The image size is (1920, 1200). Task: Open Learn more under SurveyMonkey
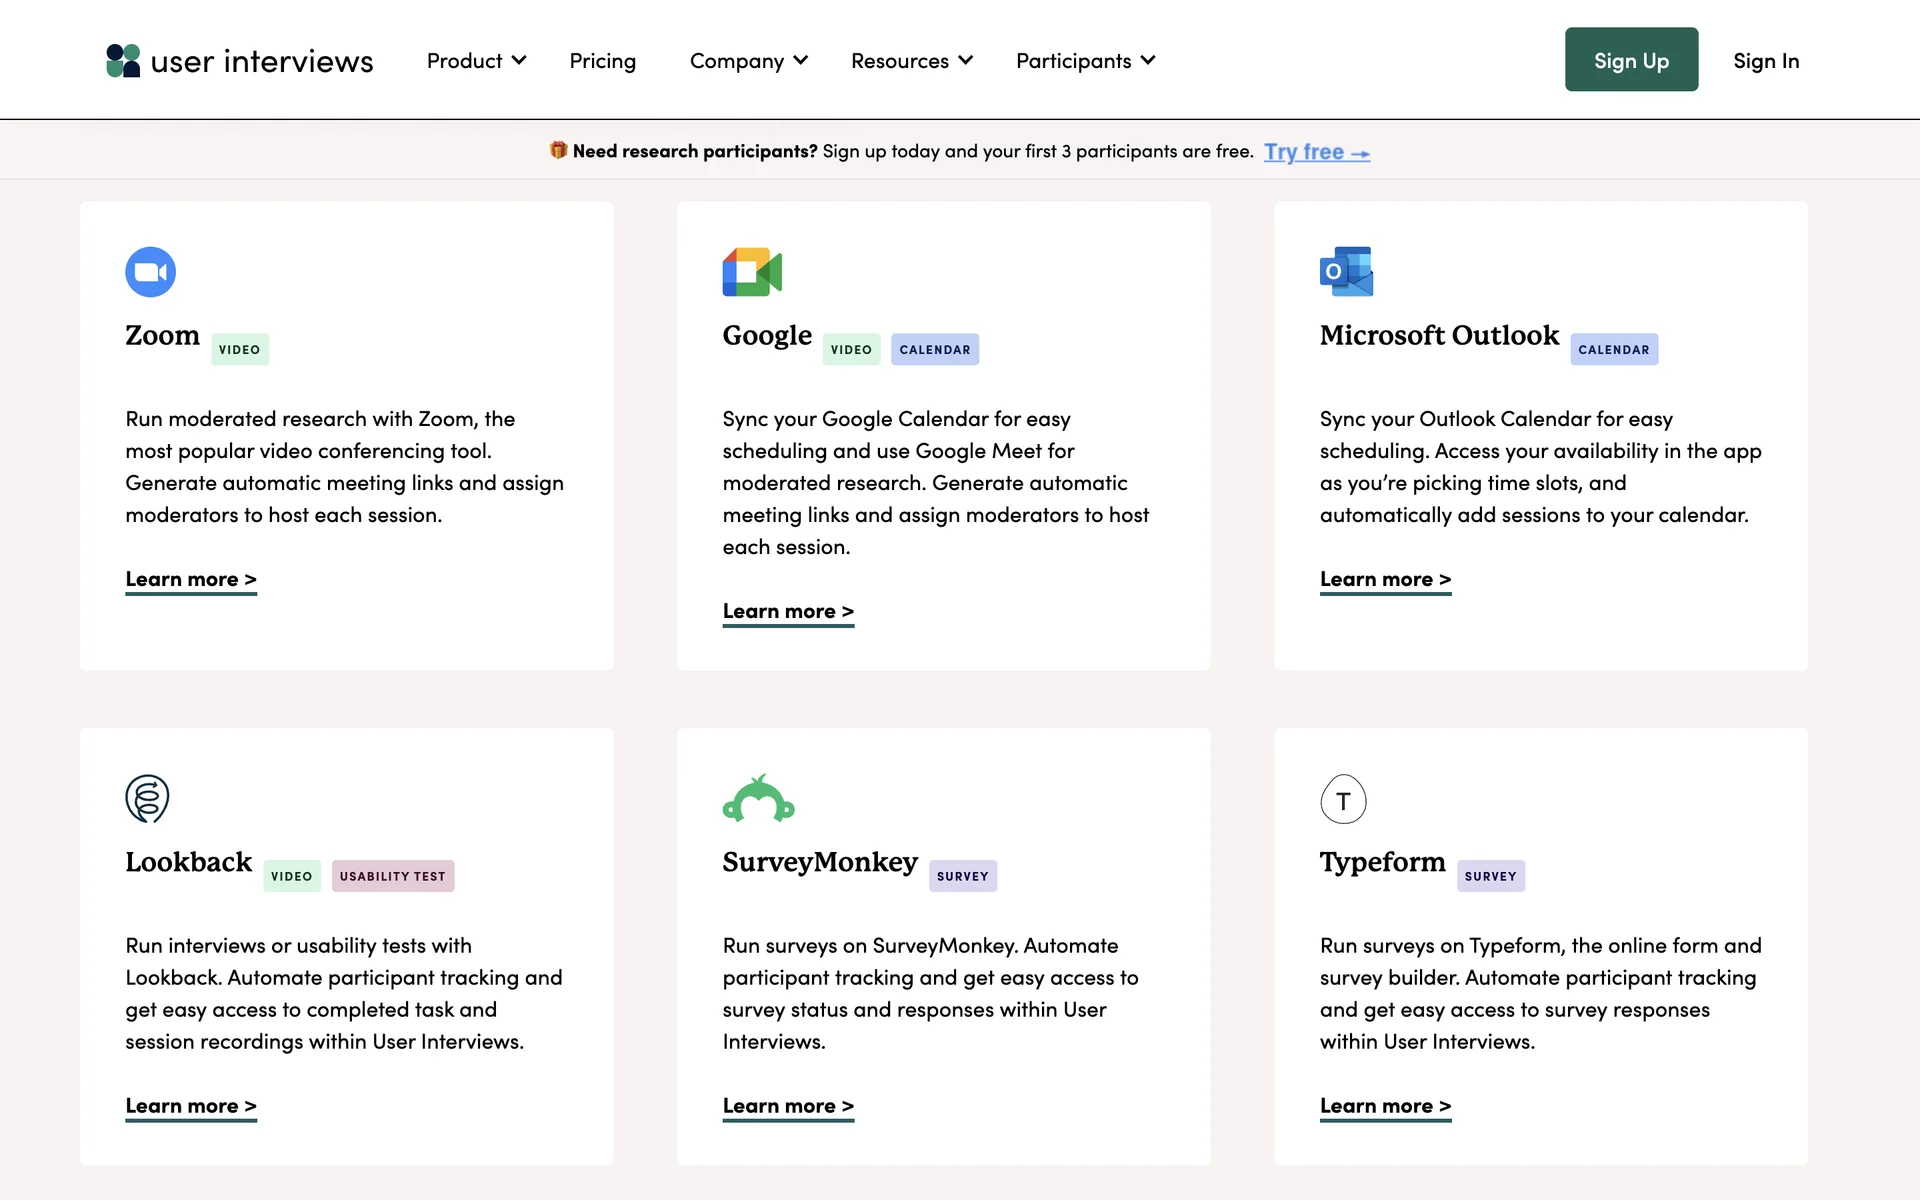coord(788,1106)
